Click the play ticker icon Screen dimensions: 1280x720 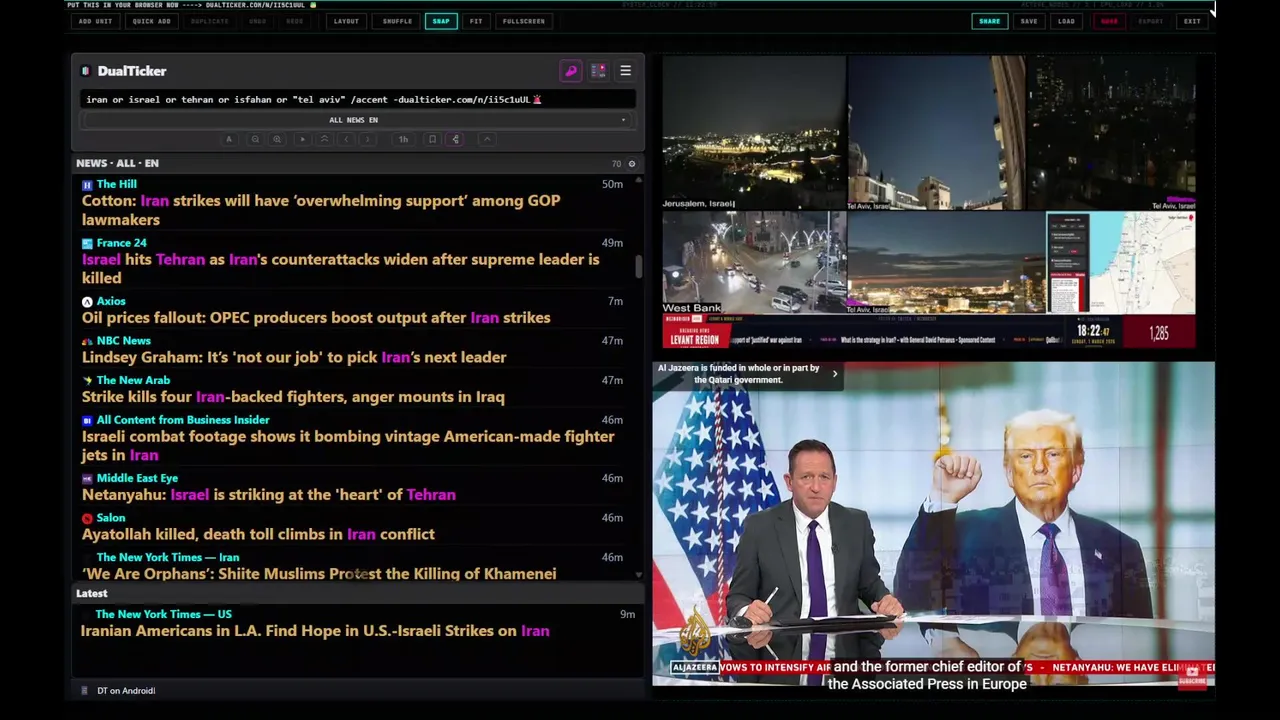pyautogui.click(x=302, y=139)
